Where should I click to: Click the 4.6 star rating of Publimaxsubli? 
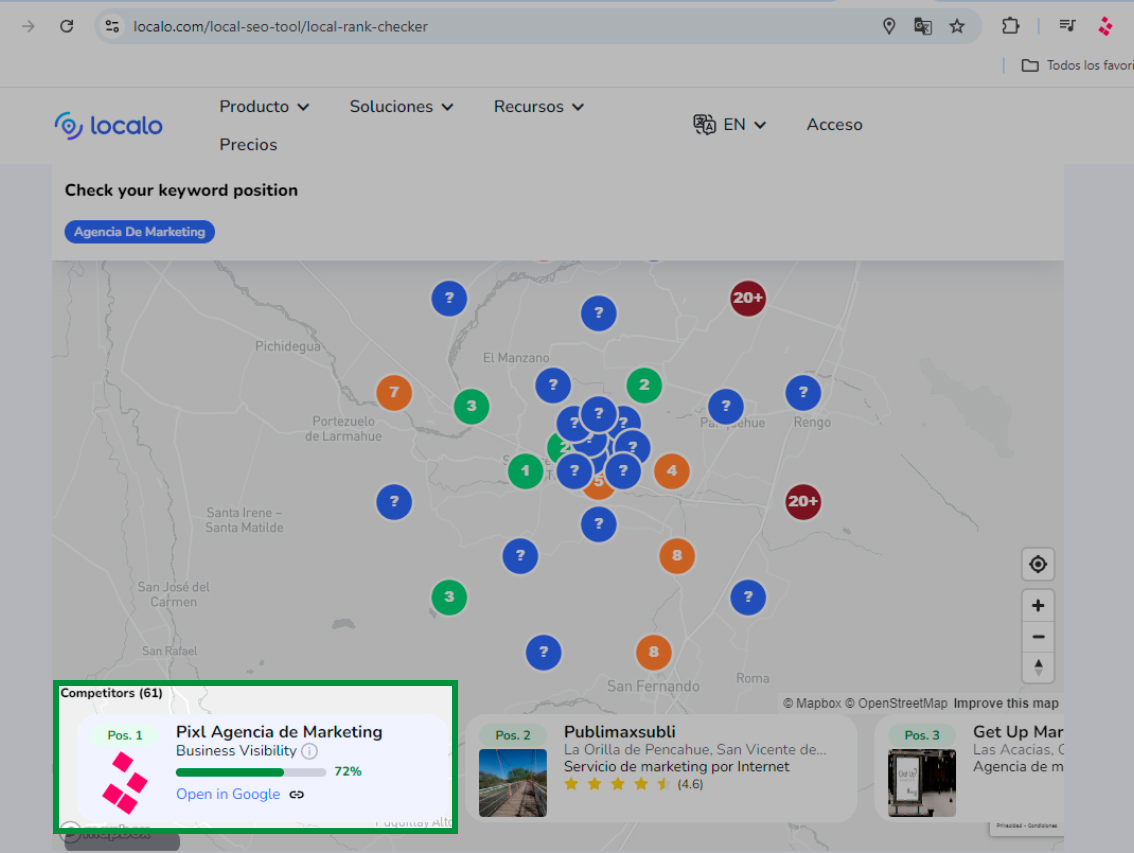(x=634, y=784)
